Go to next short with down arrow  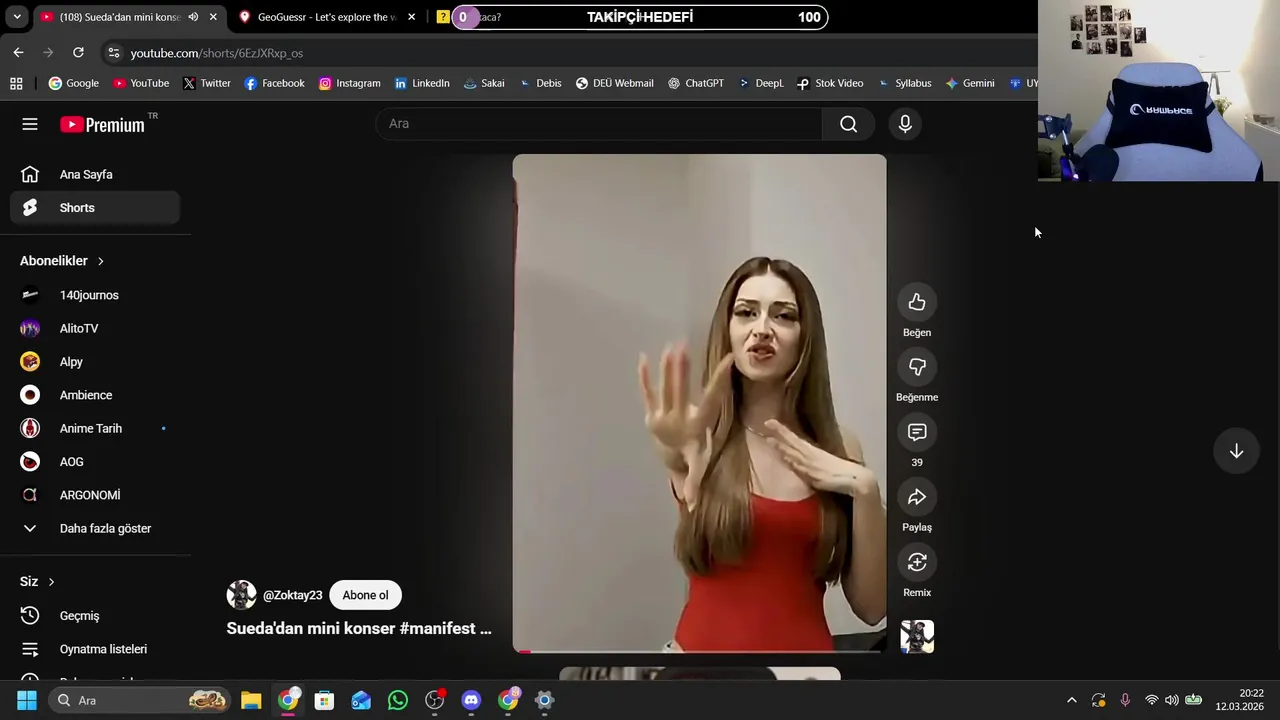point(1236,451)
